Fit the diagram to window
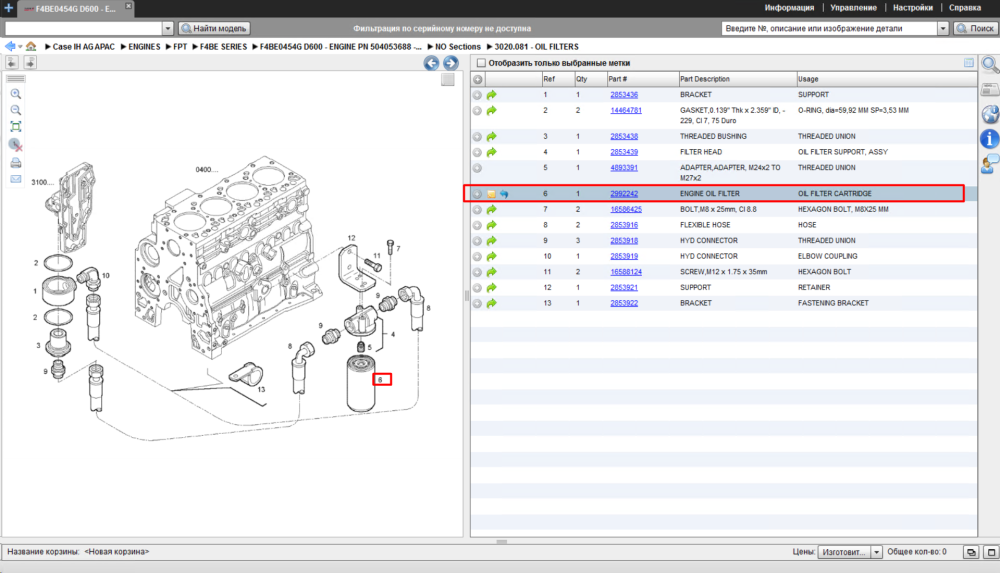1000x573 pixels. pyautogui.click(x=16, y=127)
